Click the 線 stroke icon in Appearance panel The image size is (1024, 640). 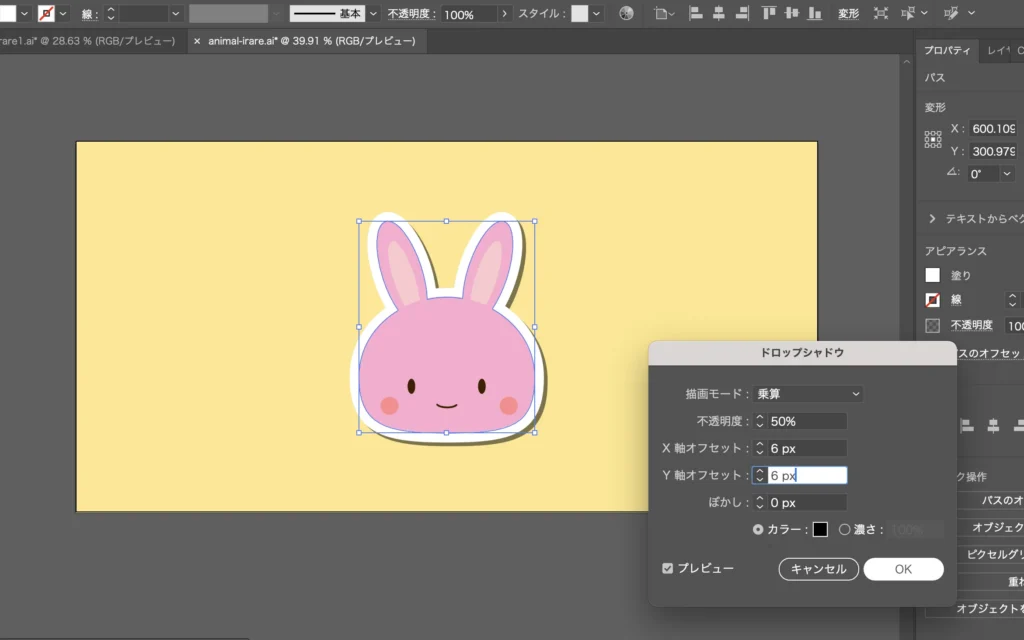click(x=933, y=300)
